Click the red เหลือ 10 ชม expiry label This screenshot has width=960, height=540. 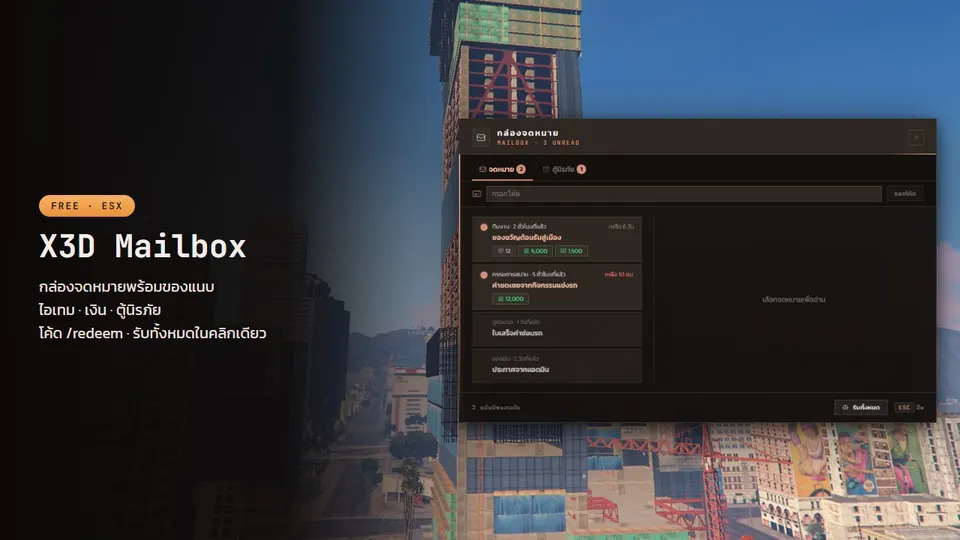pyautogui.click(x=618, y=274)
